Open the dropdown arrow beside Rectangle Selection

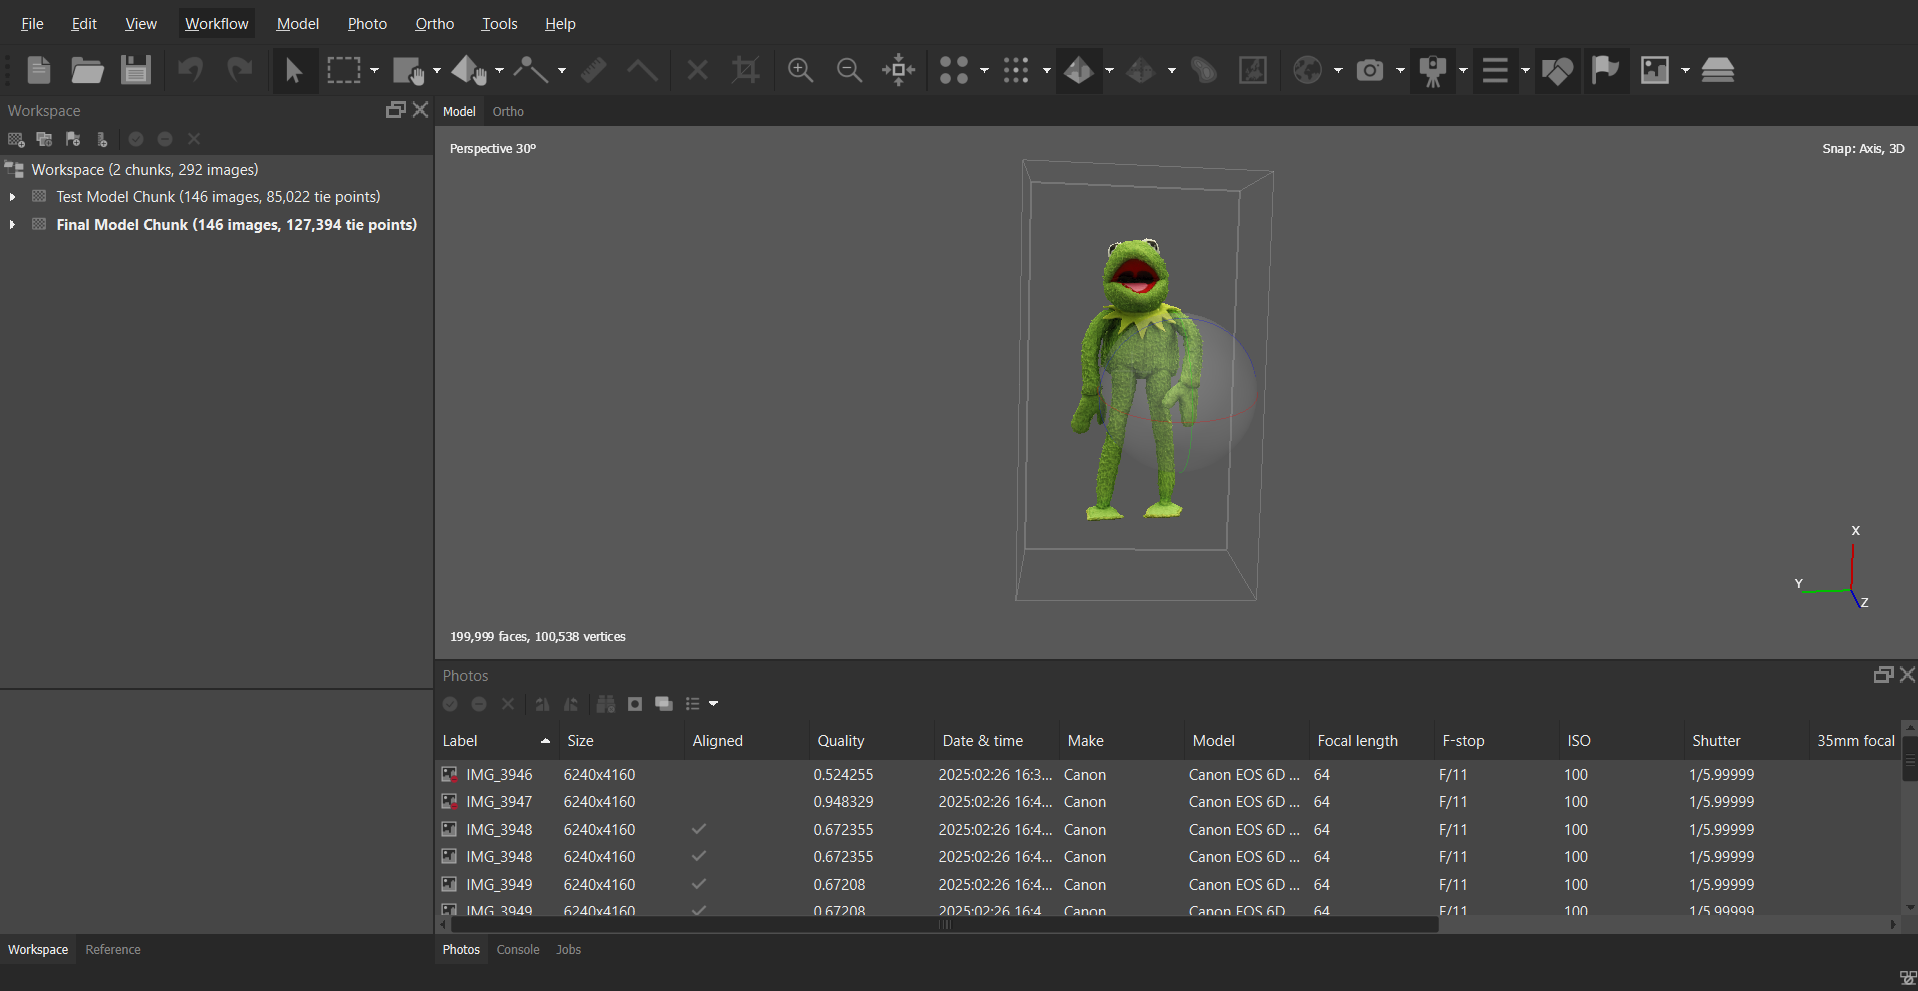pos(375,70)
